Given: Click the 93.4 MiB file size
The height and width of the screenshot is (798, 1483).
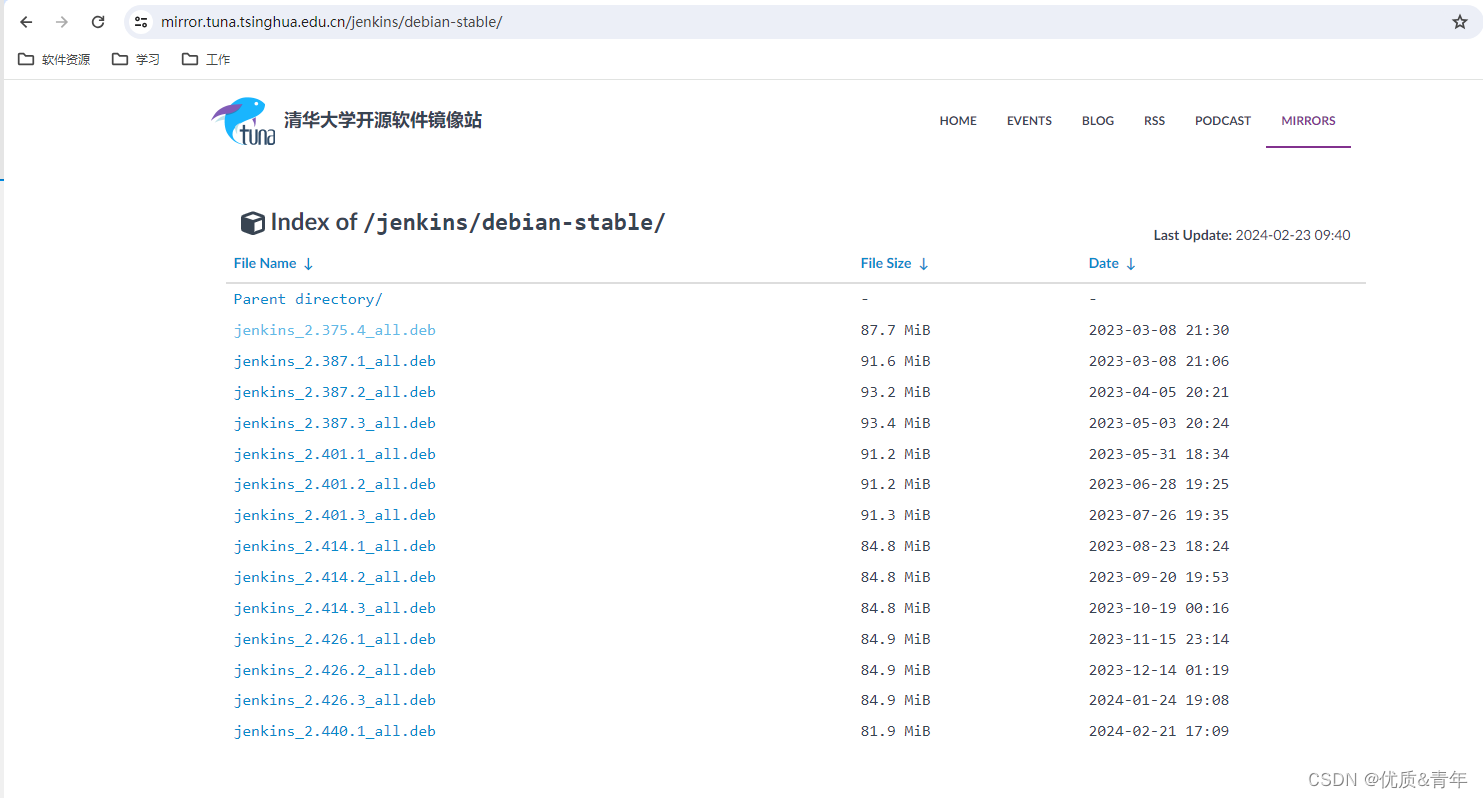Looking at the screenshot, I should pos(896,423).
